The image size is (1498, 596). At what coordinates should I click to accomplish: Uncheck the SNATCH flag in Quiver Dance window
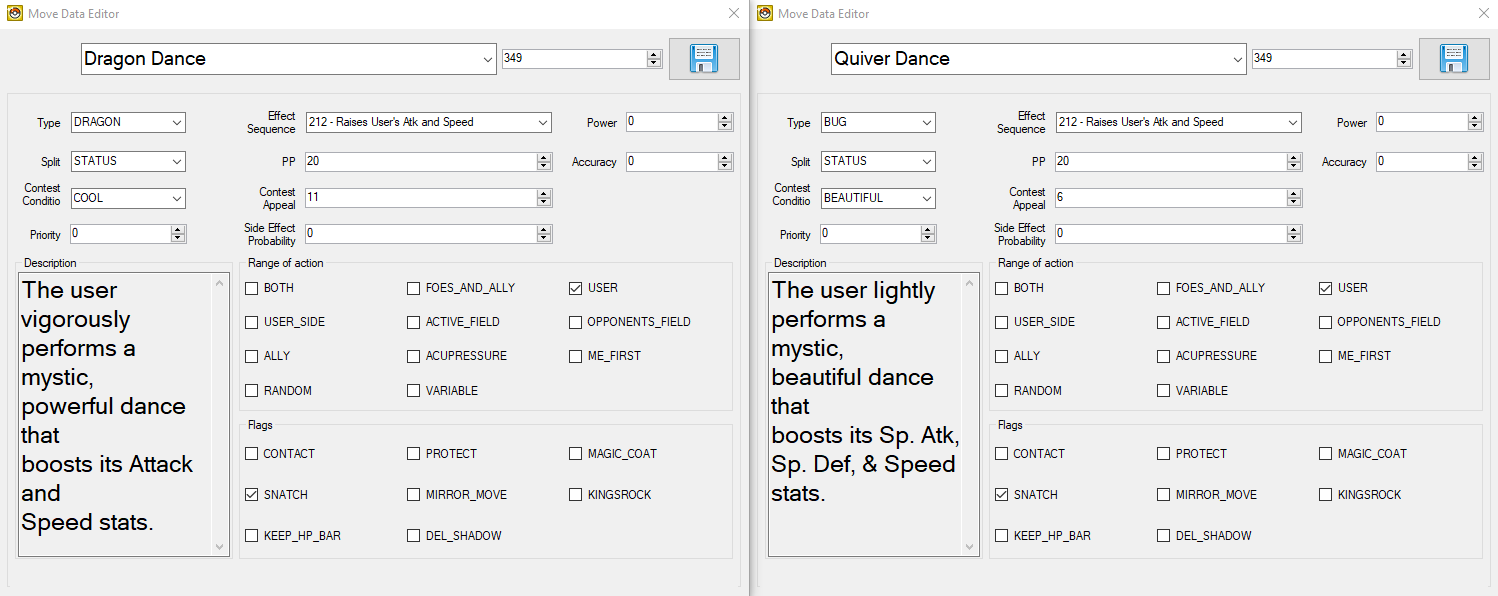1002,495
